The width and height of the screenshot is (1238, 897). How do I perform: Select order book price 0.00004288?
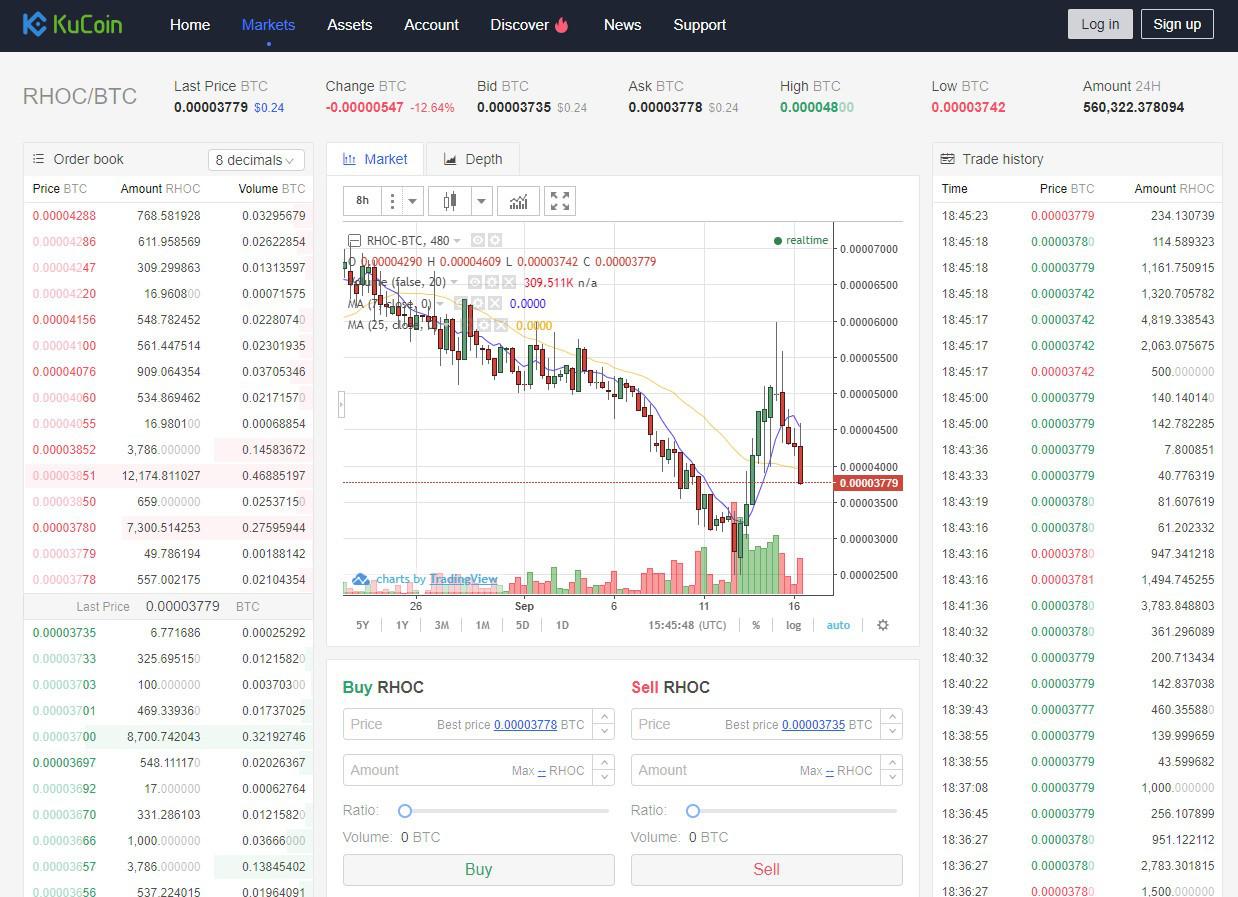pyautogui.click(x=64, y=216)
